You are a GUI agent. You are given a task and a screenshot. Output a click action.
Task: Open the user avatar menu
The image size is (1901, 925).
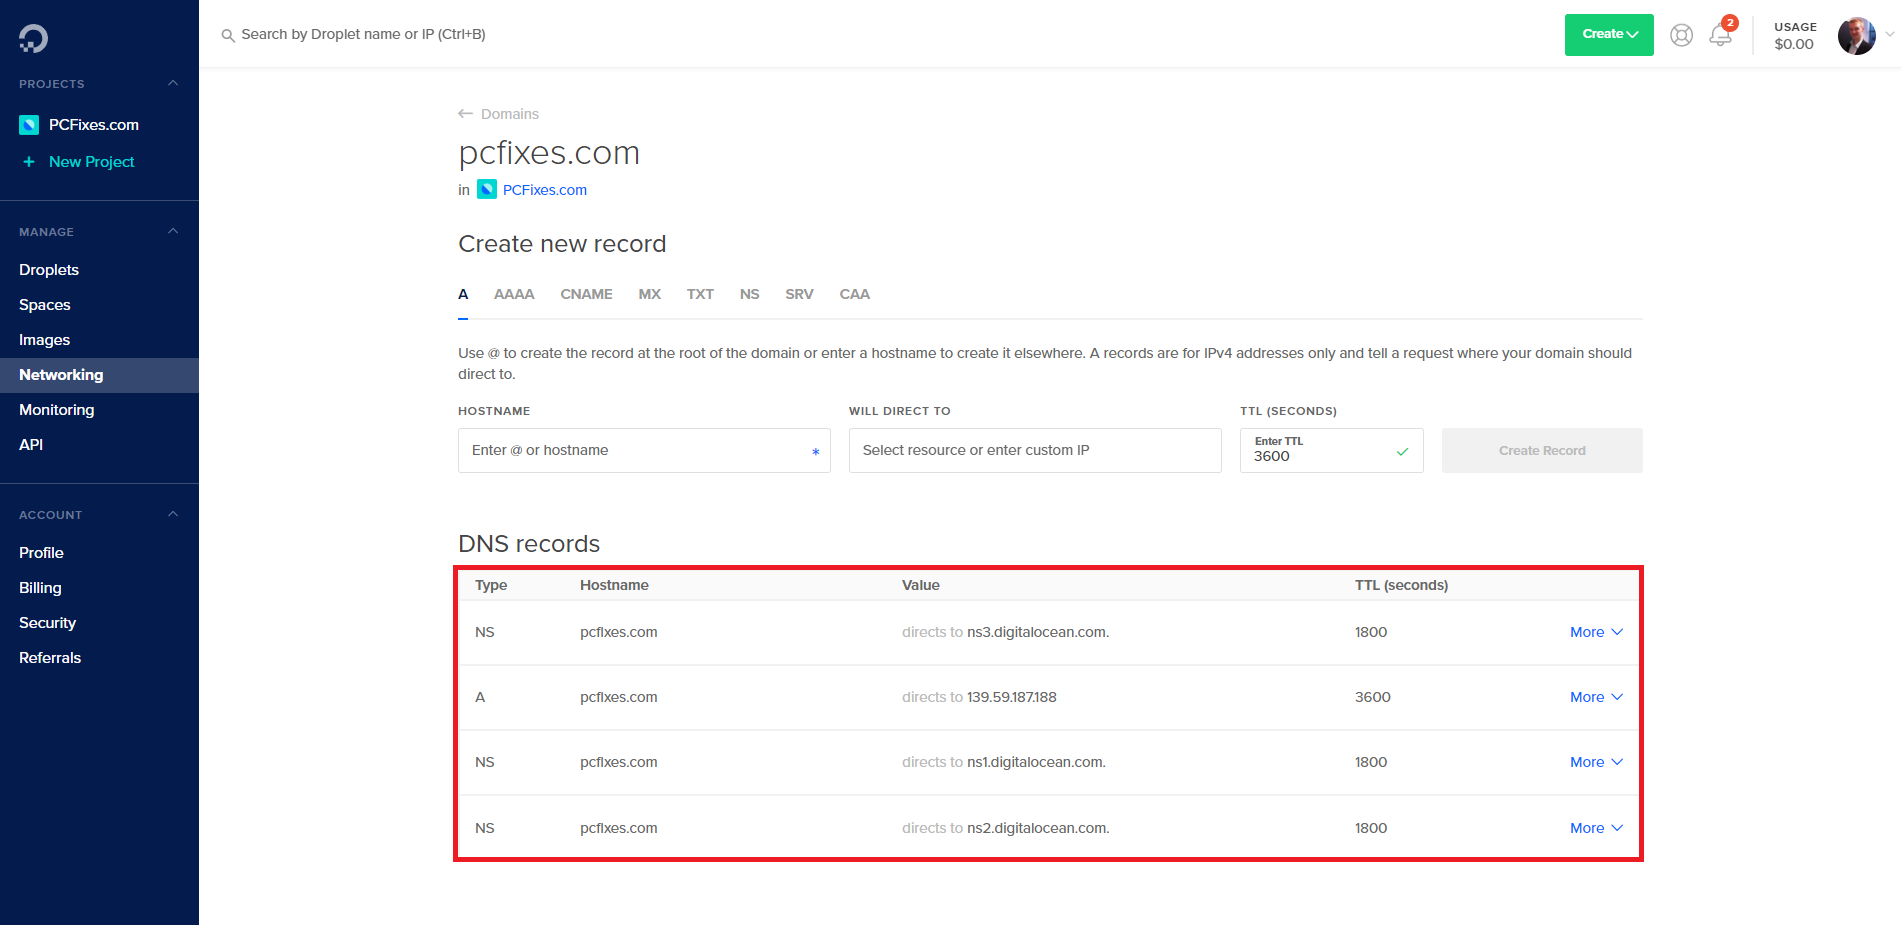(x=1857, y=35)
